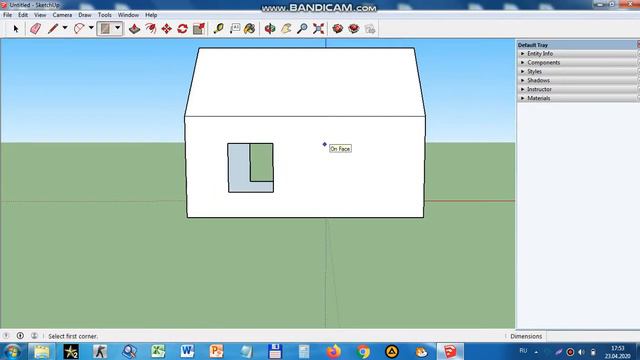
Task: Open Extension Warehouse from toolbar
Action: pyautogui.click(x=353, y=29)
